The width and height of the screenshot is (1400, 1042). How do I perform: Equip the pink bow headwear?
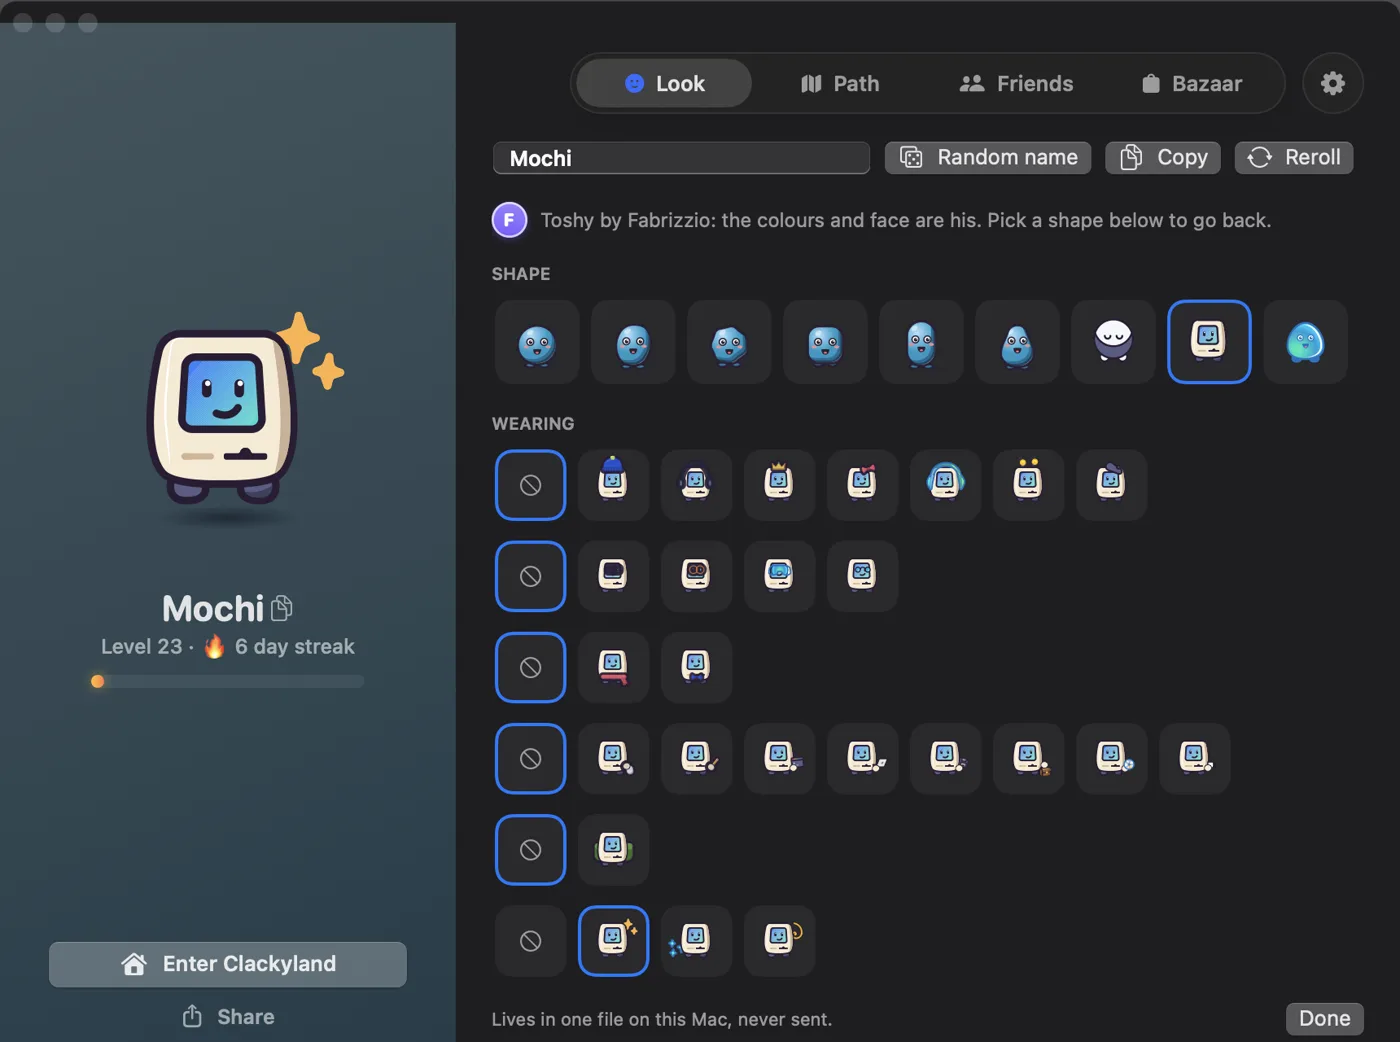[x=862, y=485]
